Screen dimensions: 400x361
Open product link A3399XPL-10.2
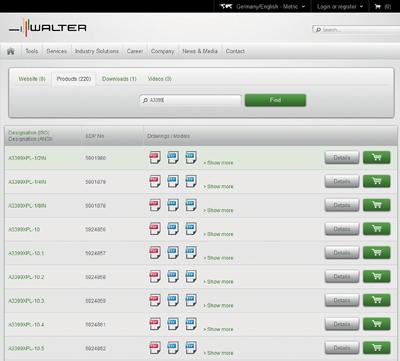(26, 277)
